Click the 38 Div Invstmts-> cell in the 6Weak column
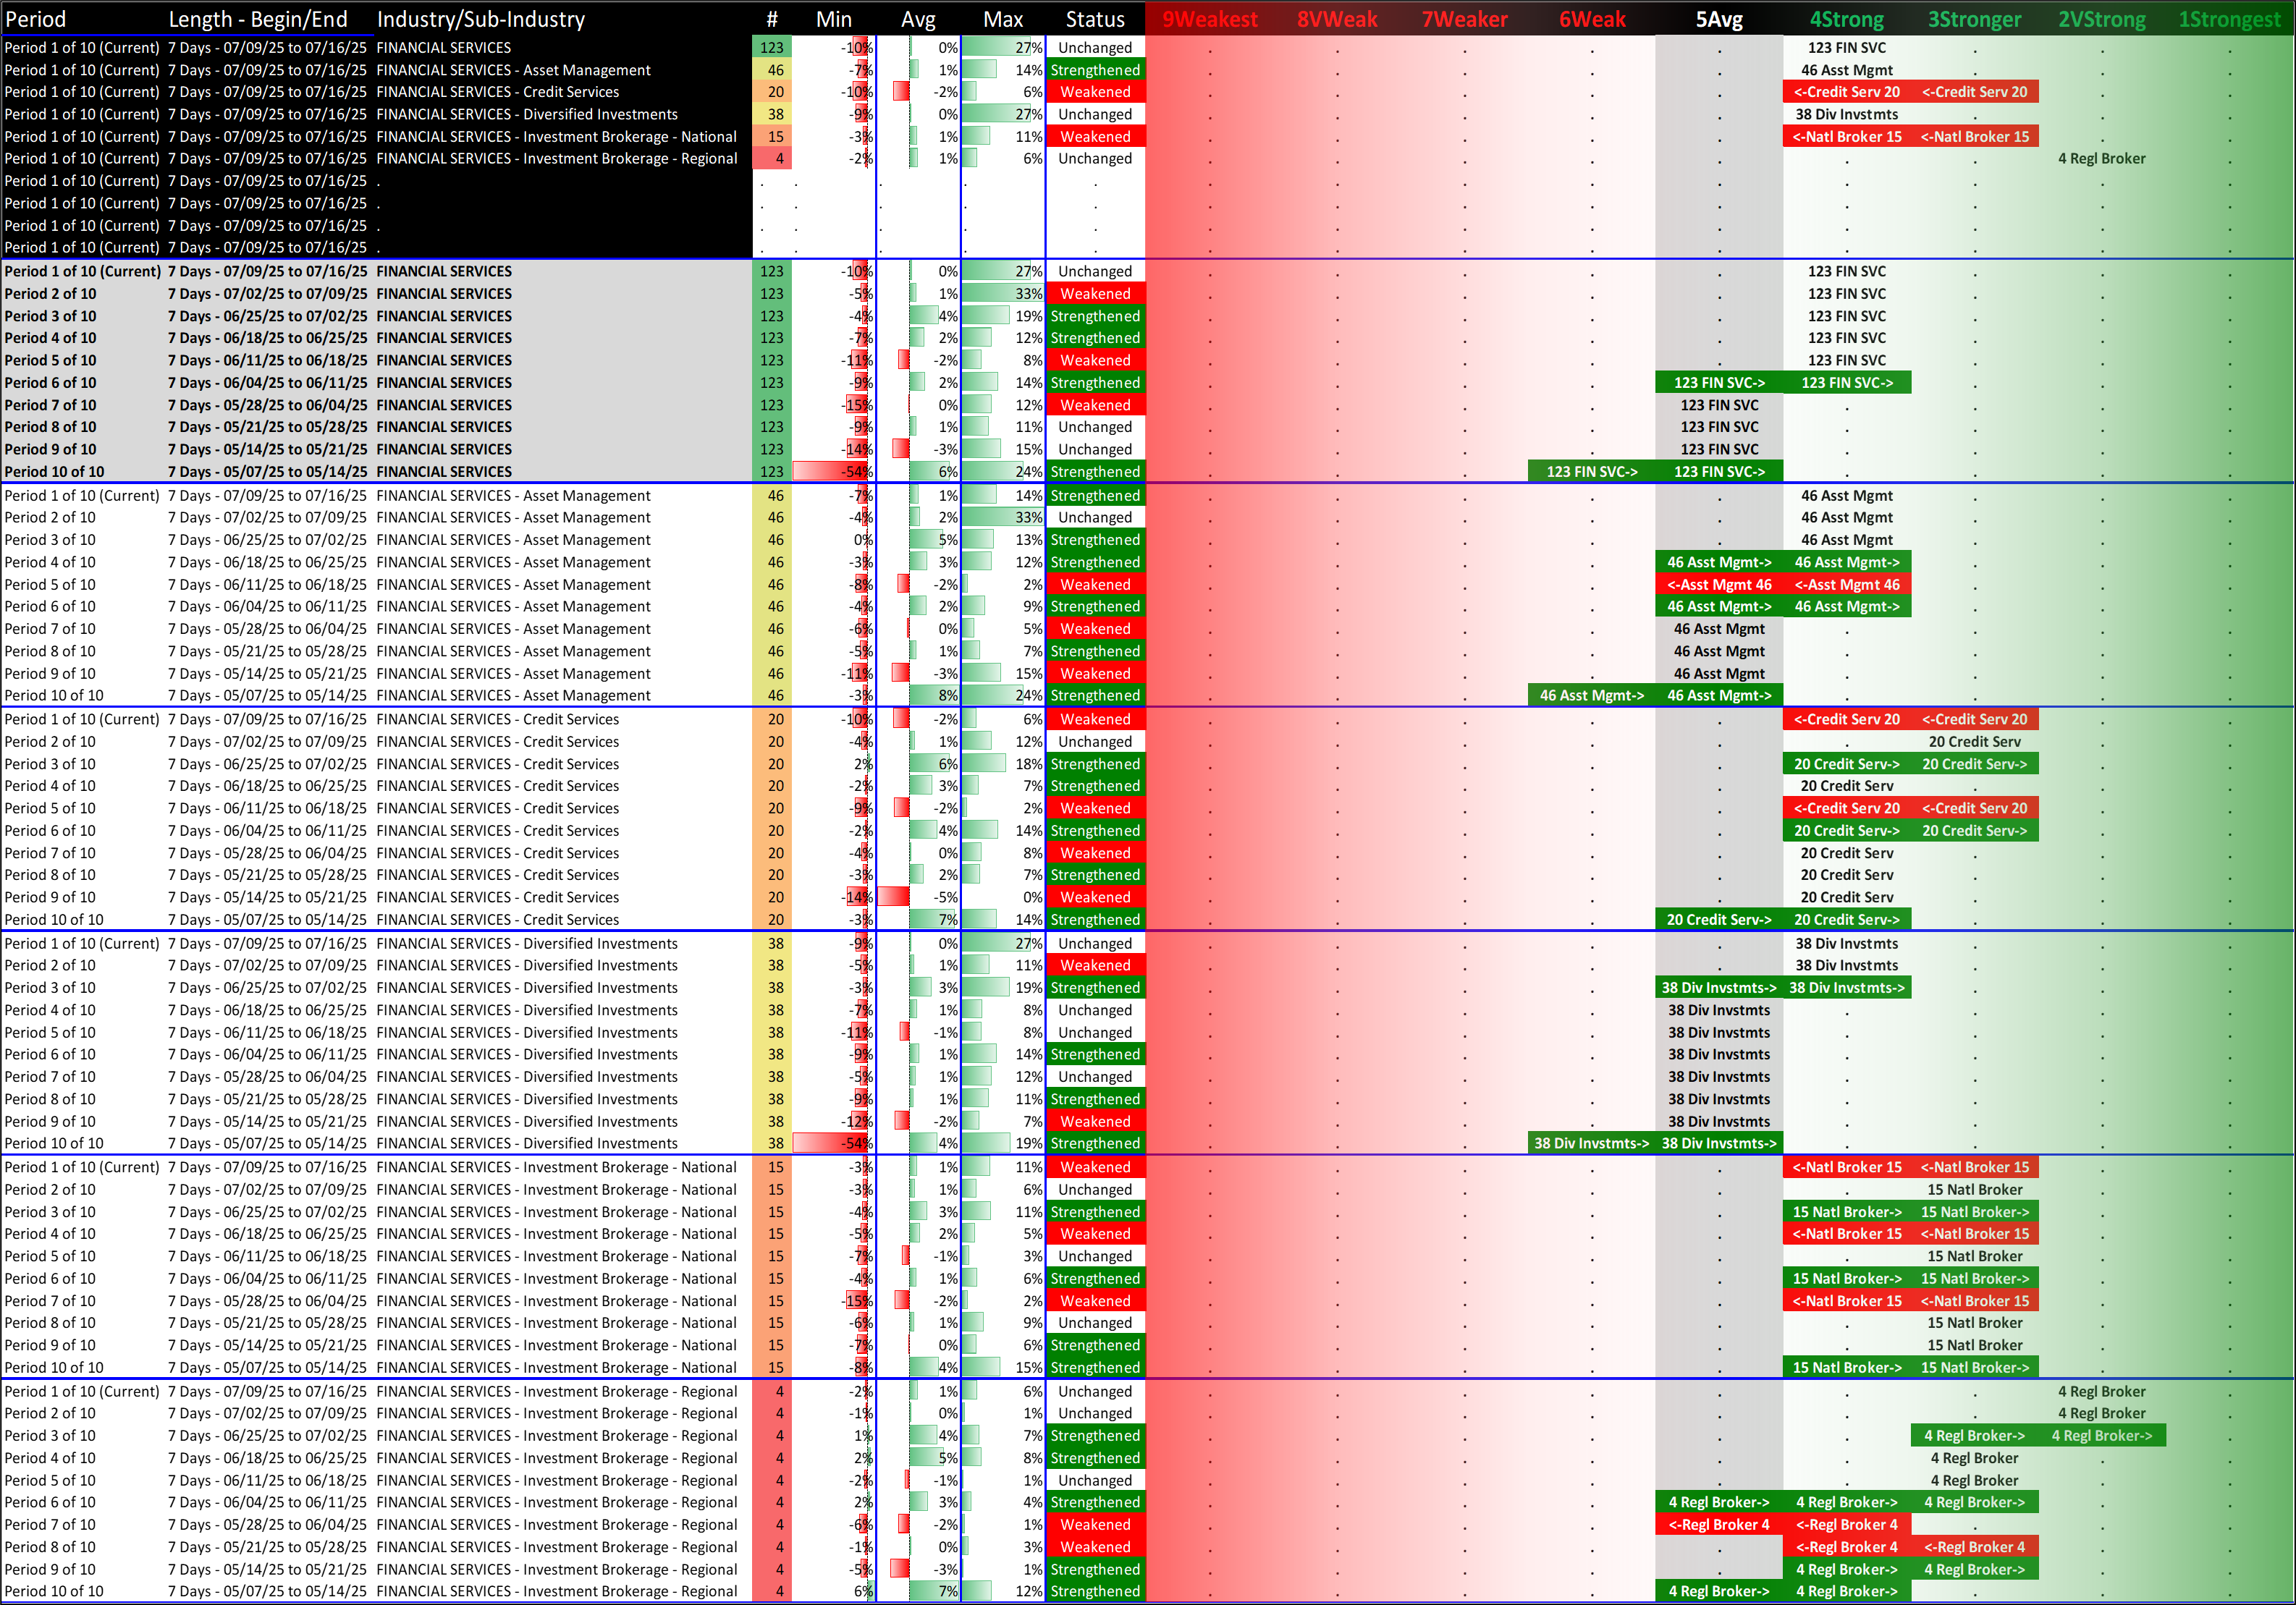The width and height of the screenshot is (2296, 1605). tap(1591, 1144)
